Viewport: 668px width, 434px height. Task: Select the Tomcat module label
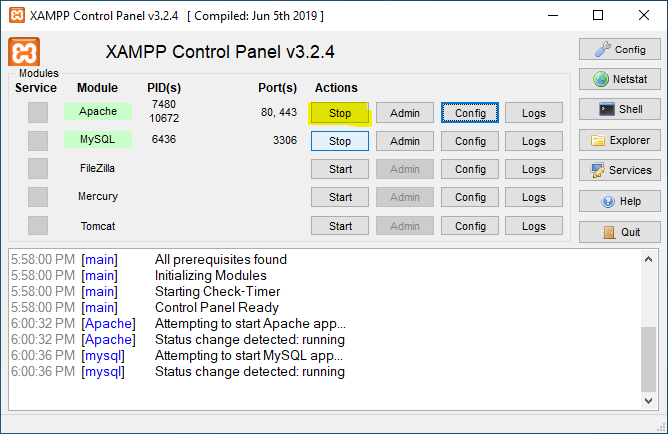[x=98, y=226]
